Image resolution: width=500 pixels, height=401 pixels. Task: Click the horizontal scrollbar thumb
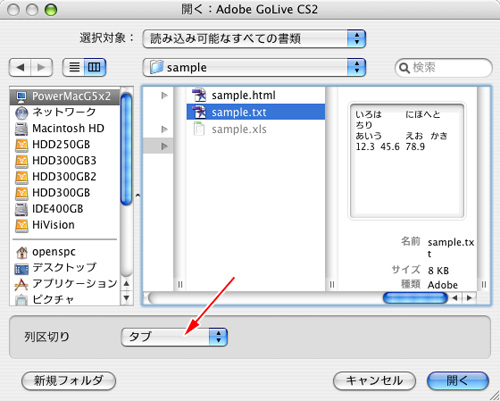(415, 298)
